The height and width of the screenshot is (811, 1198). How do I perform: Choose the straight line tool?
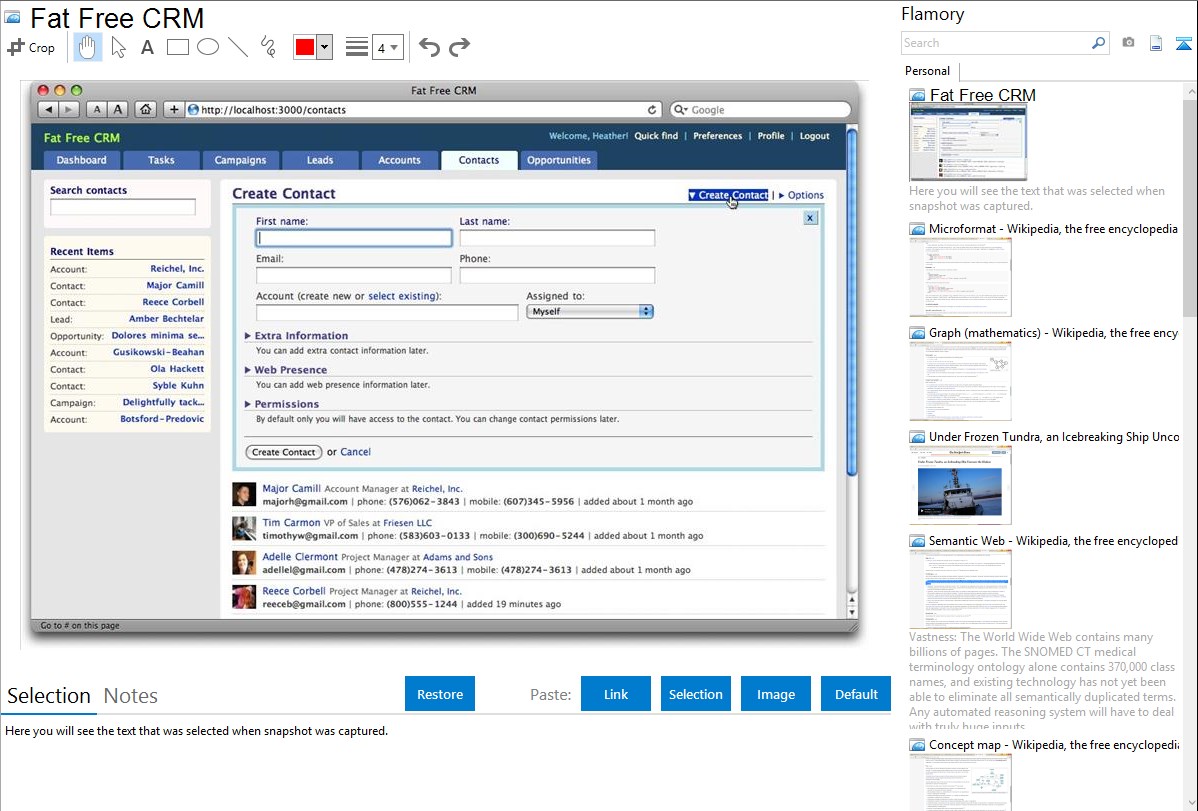[x=238, y=47]
